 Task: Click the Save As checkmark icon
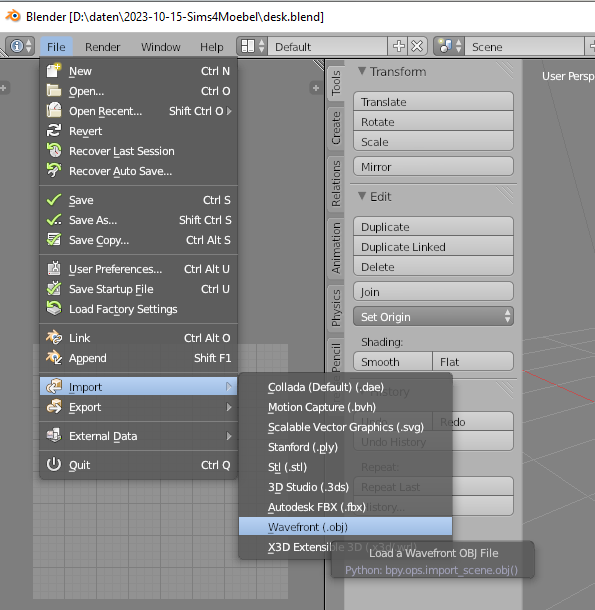click(54, 219)
